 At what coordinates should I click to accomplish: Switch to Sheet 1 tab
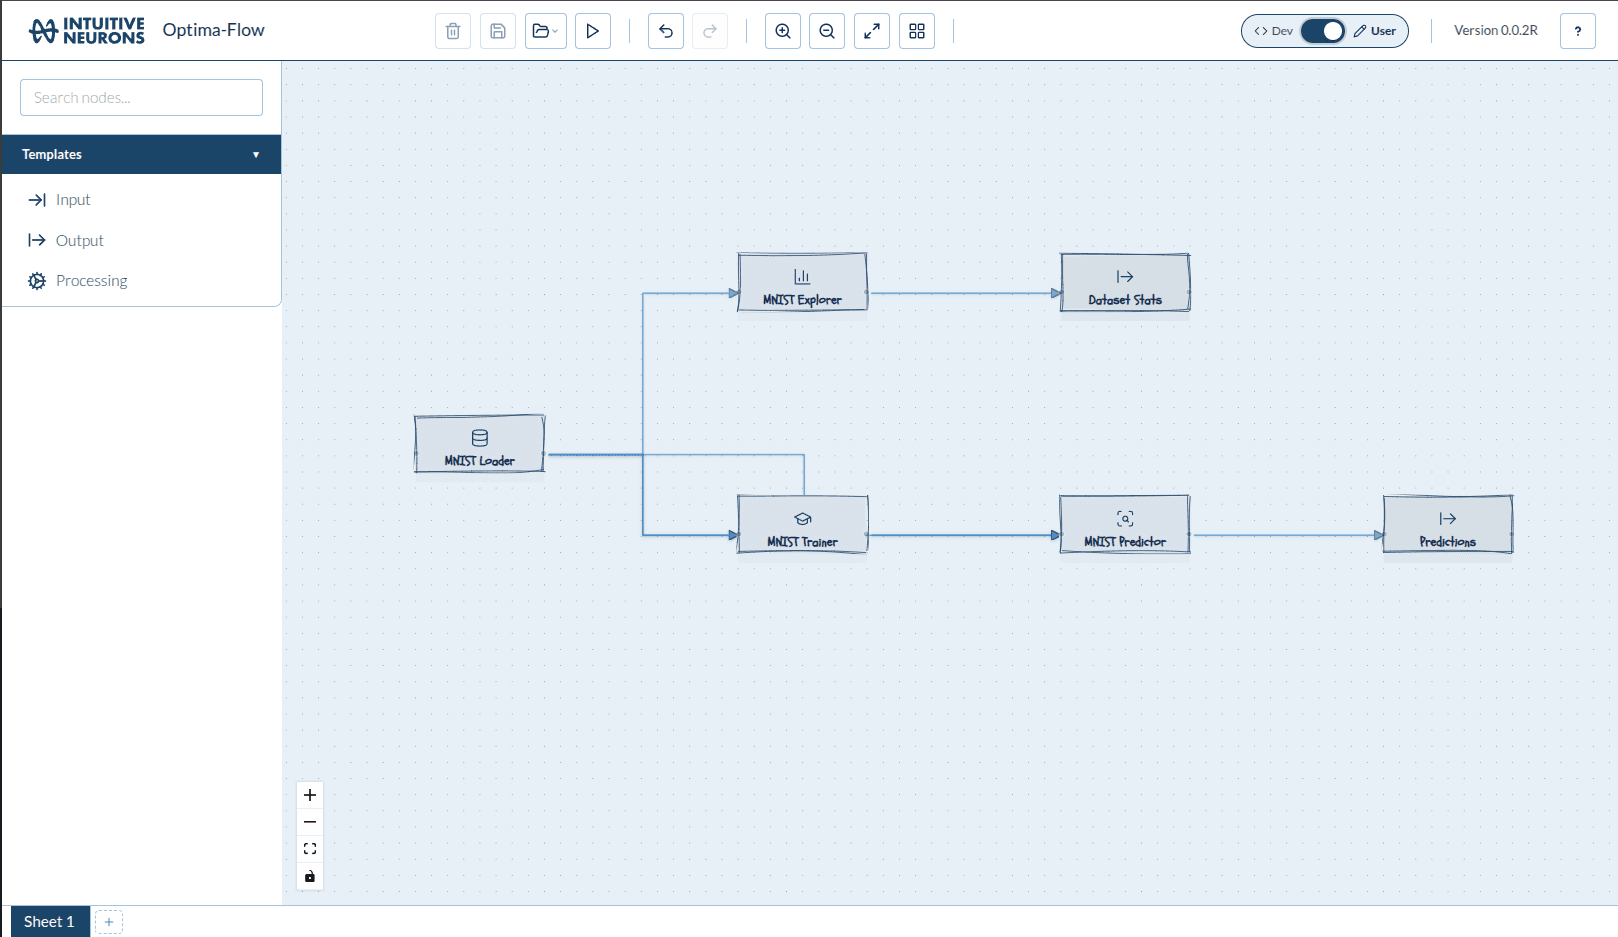[x=50, y=922]
